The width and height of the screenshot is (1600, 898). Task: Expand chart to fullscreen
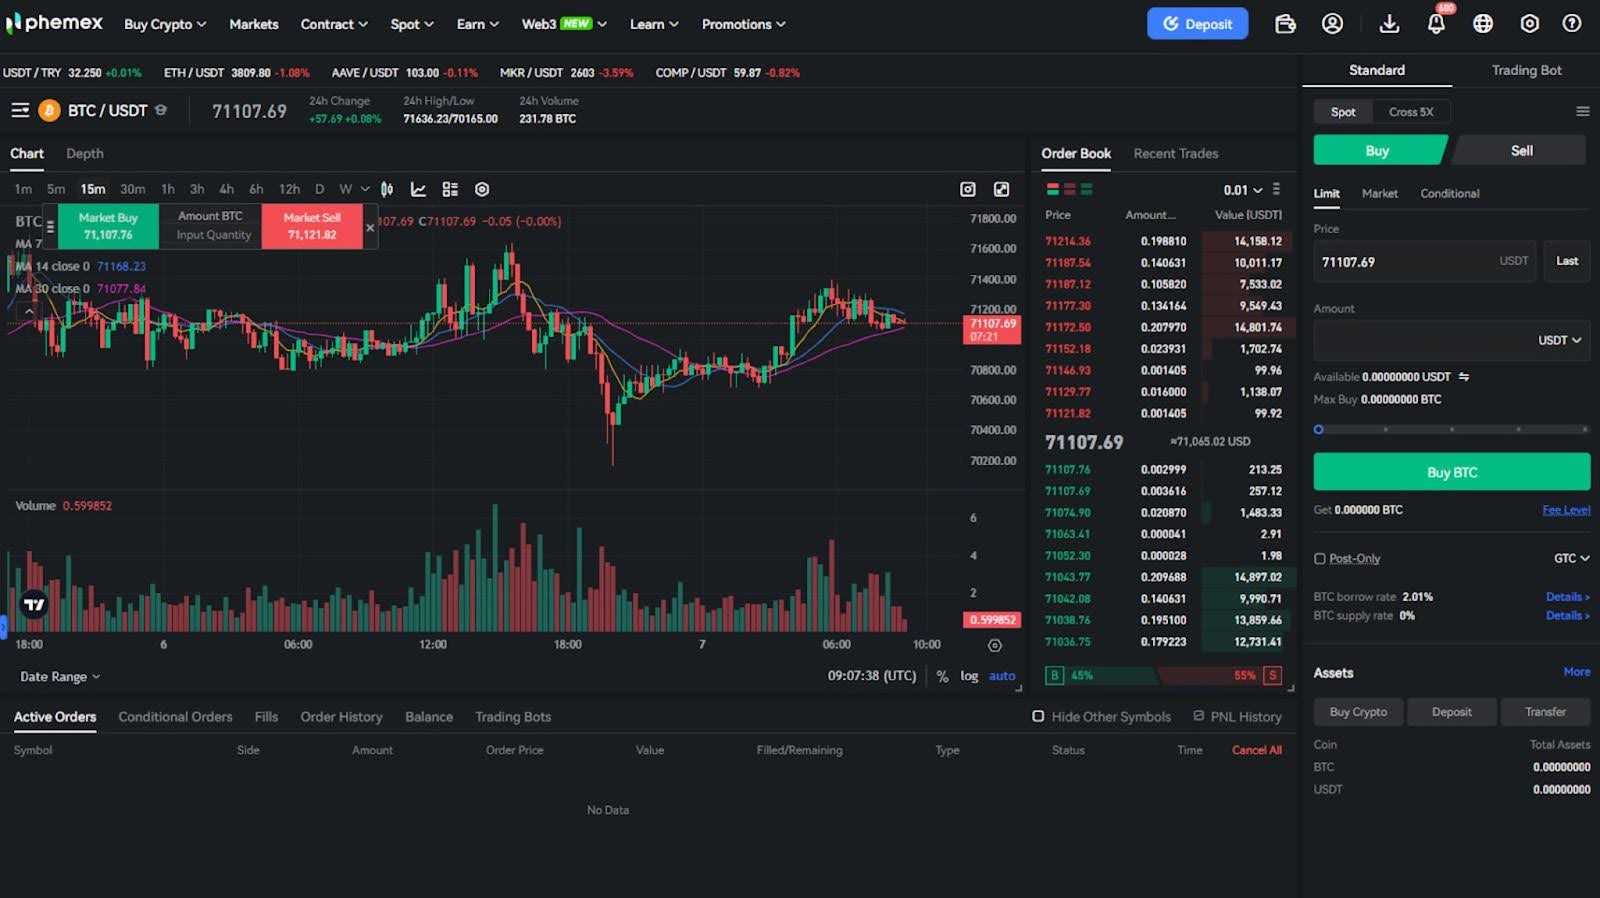coord(1001,189)
